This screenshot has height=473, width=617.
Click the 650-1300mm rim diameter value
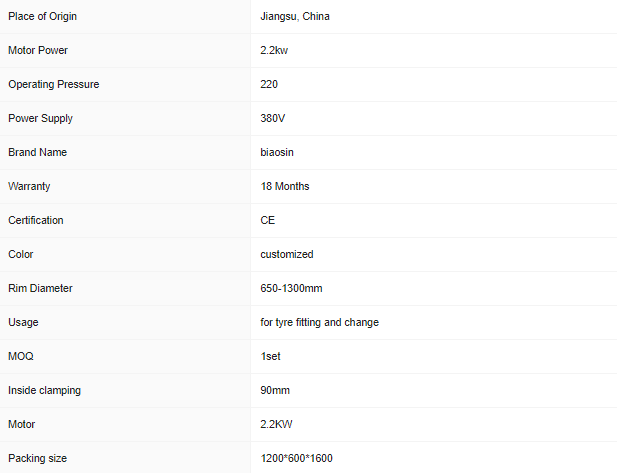(x=291, y=288)
